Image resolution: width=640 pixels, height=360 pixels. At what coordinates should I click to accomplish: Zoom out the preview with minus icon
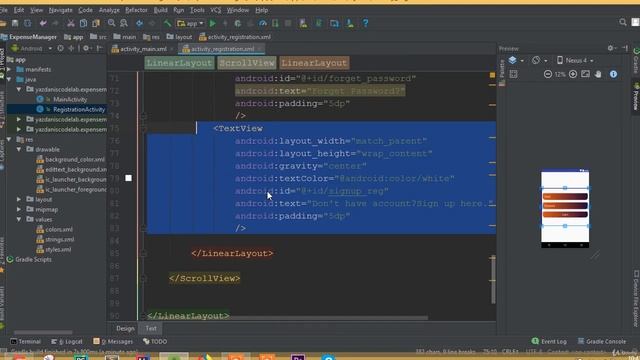coord(548,74)
